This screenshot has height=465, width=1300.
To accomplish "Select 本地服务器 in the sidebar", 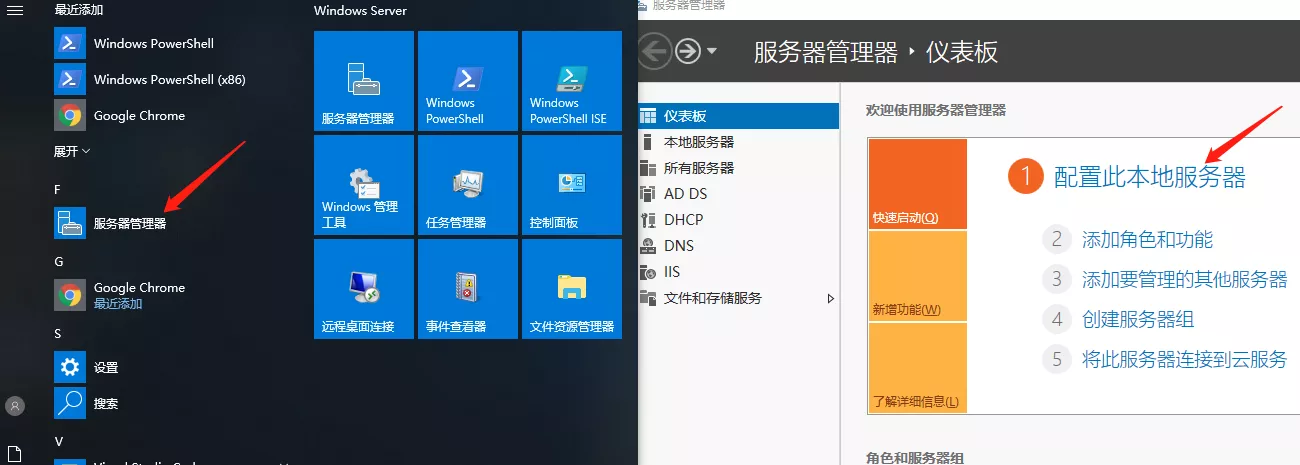I will (x=698, y=142).
